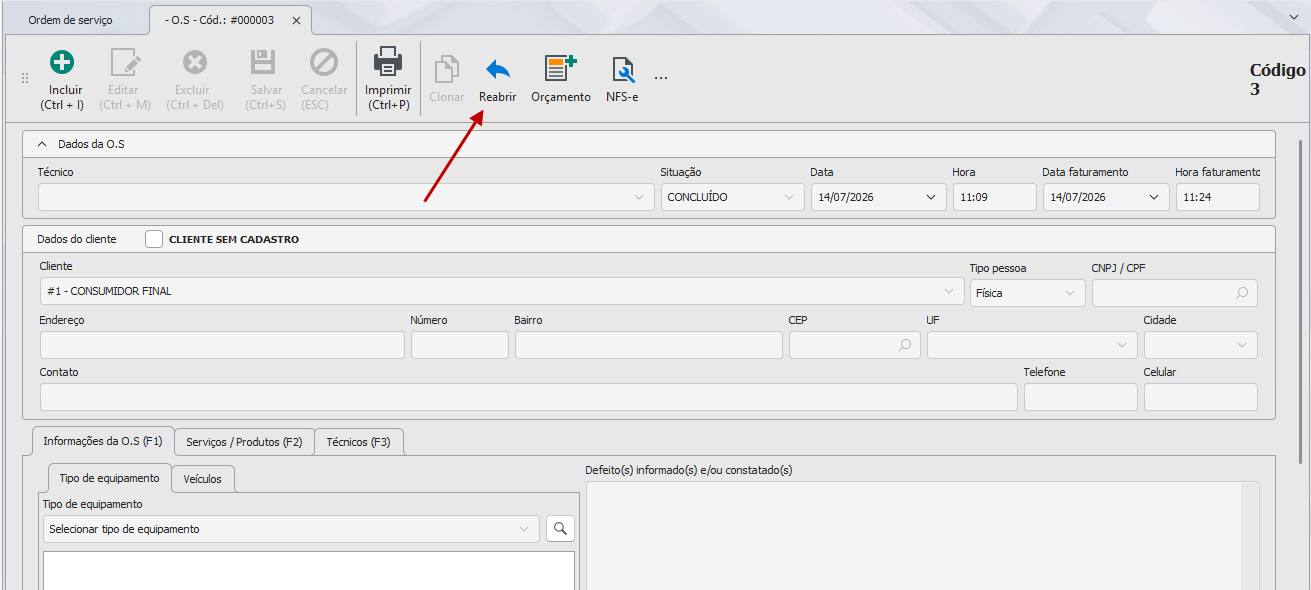The image size is (1311, 590).
Task: Search equipment type with magnifier button
Action: pos(561,529)
